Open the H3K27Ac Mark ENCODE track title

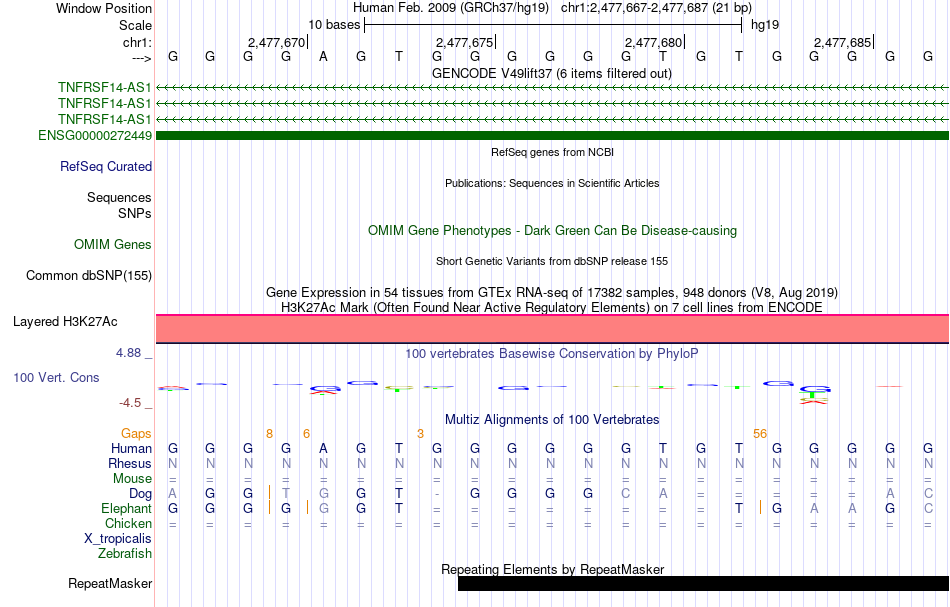552,307
